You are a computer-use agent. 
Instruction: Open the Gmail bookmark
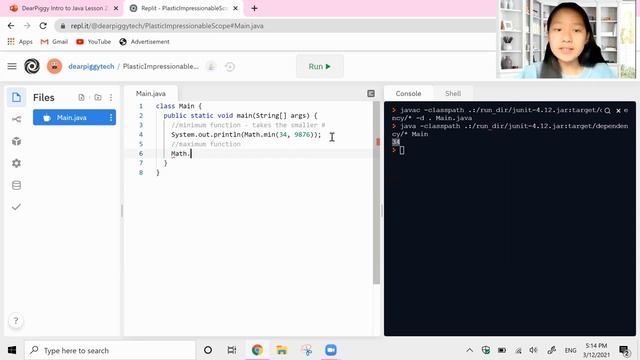55,42
